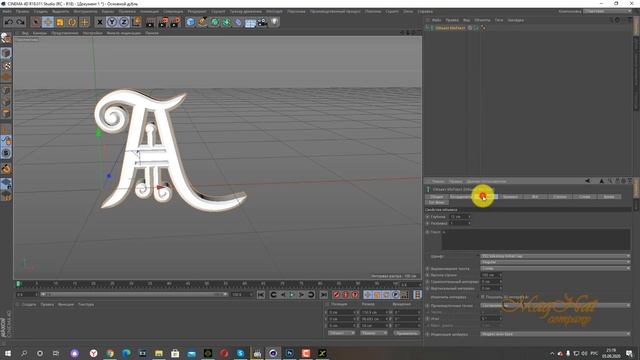Screen dimensions: 640x360
Task: Switch to the Буквы tab
Action: pyautogui.click(x=609, y=197)
